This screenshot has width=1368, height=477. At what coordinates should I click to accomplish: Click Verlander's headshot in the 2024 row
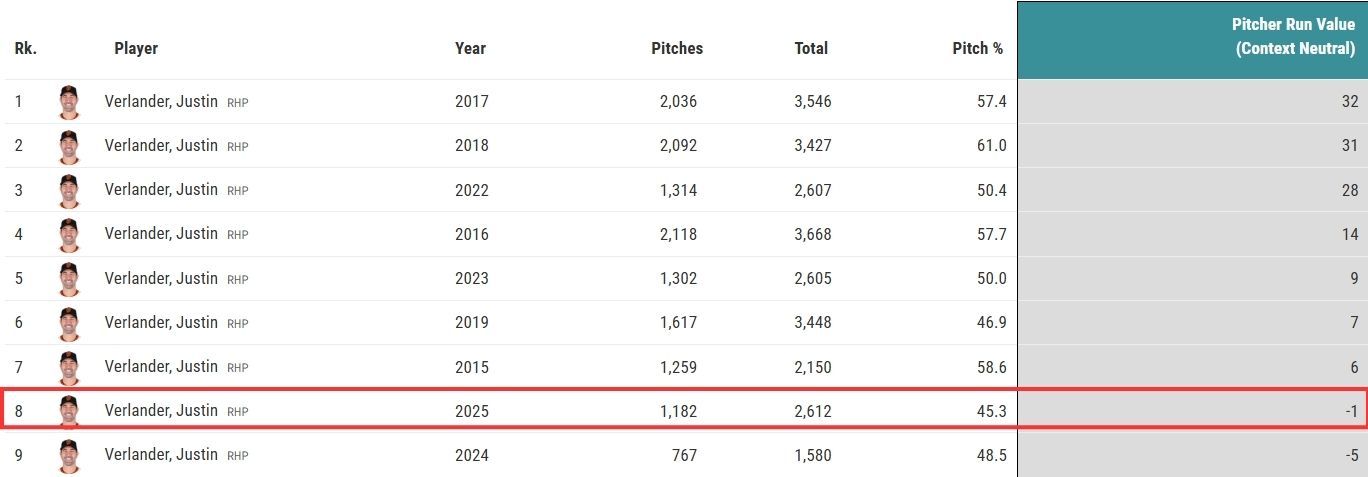tap(68, 455)
